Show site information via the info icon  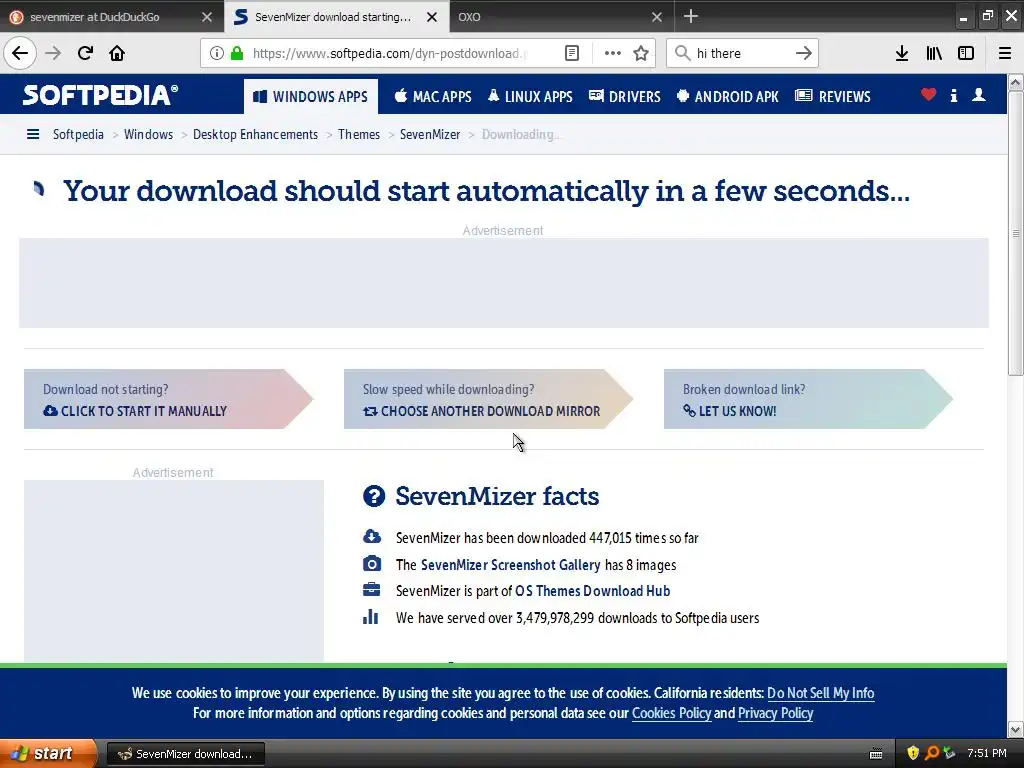tap(216, 53)
